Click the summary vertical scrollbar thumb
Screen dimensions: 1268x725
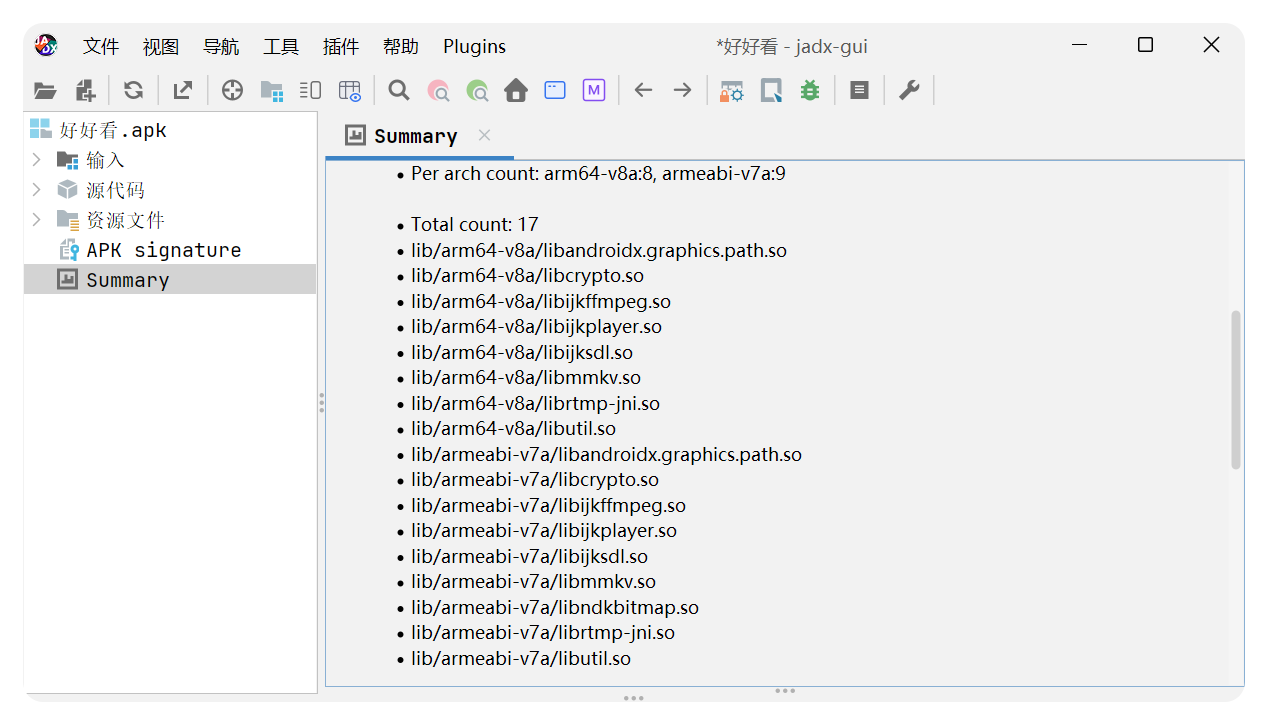point(1236,390)
